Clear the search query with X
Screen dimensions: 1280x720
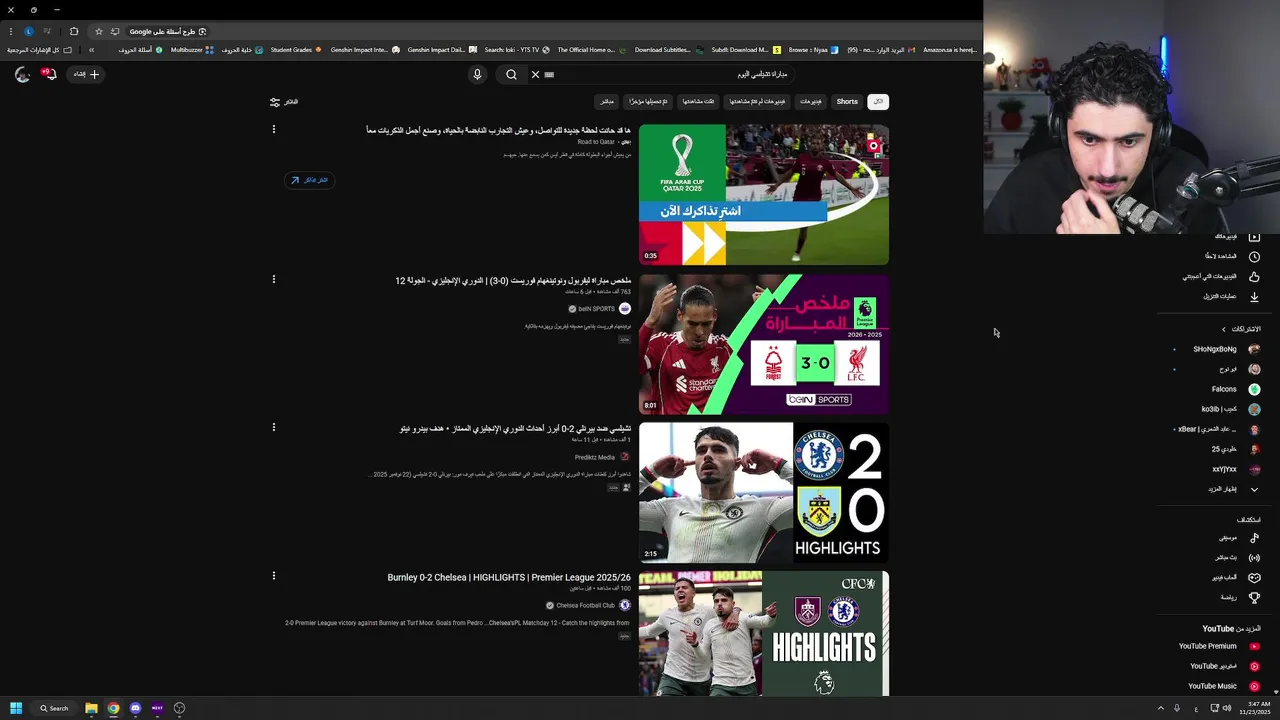tap(535, 74)
